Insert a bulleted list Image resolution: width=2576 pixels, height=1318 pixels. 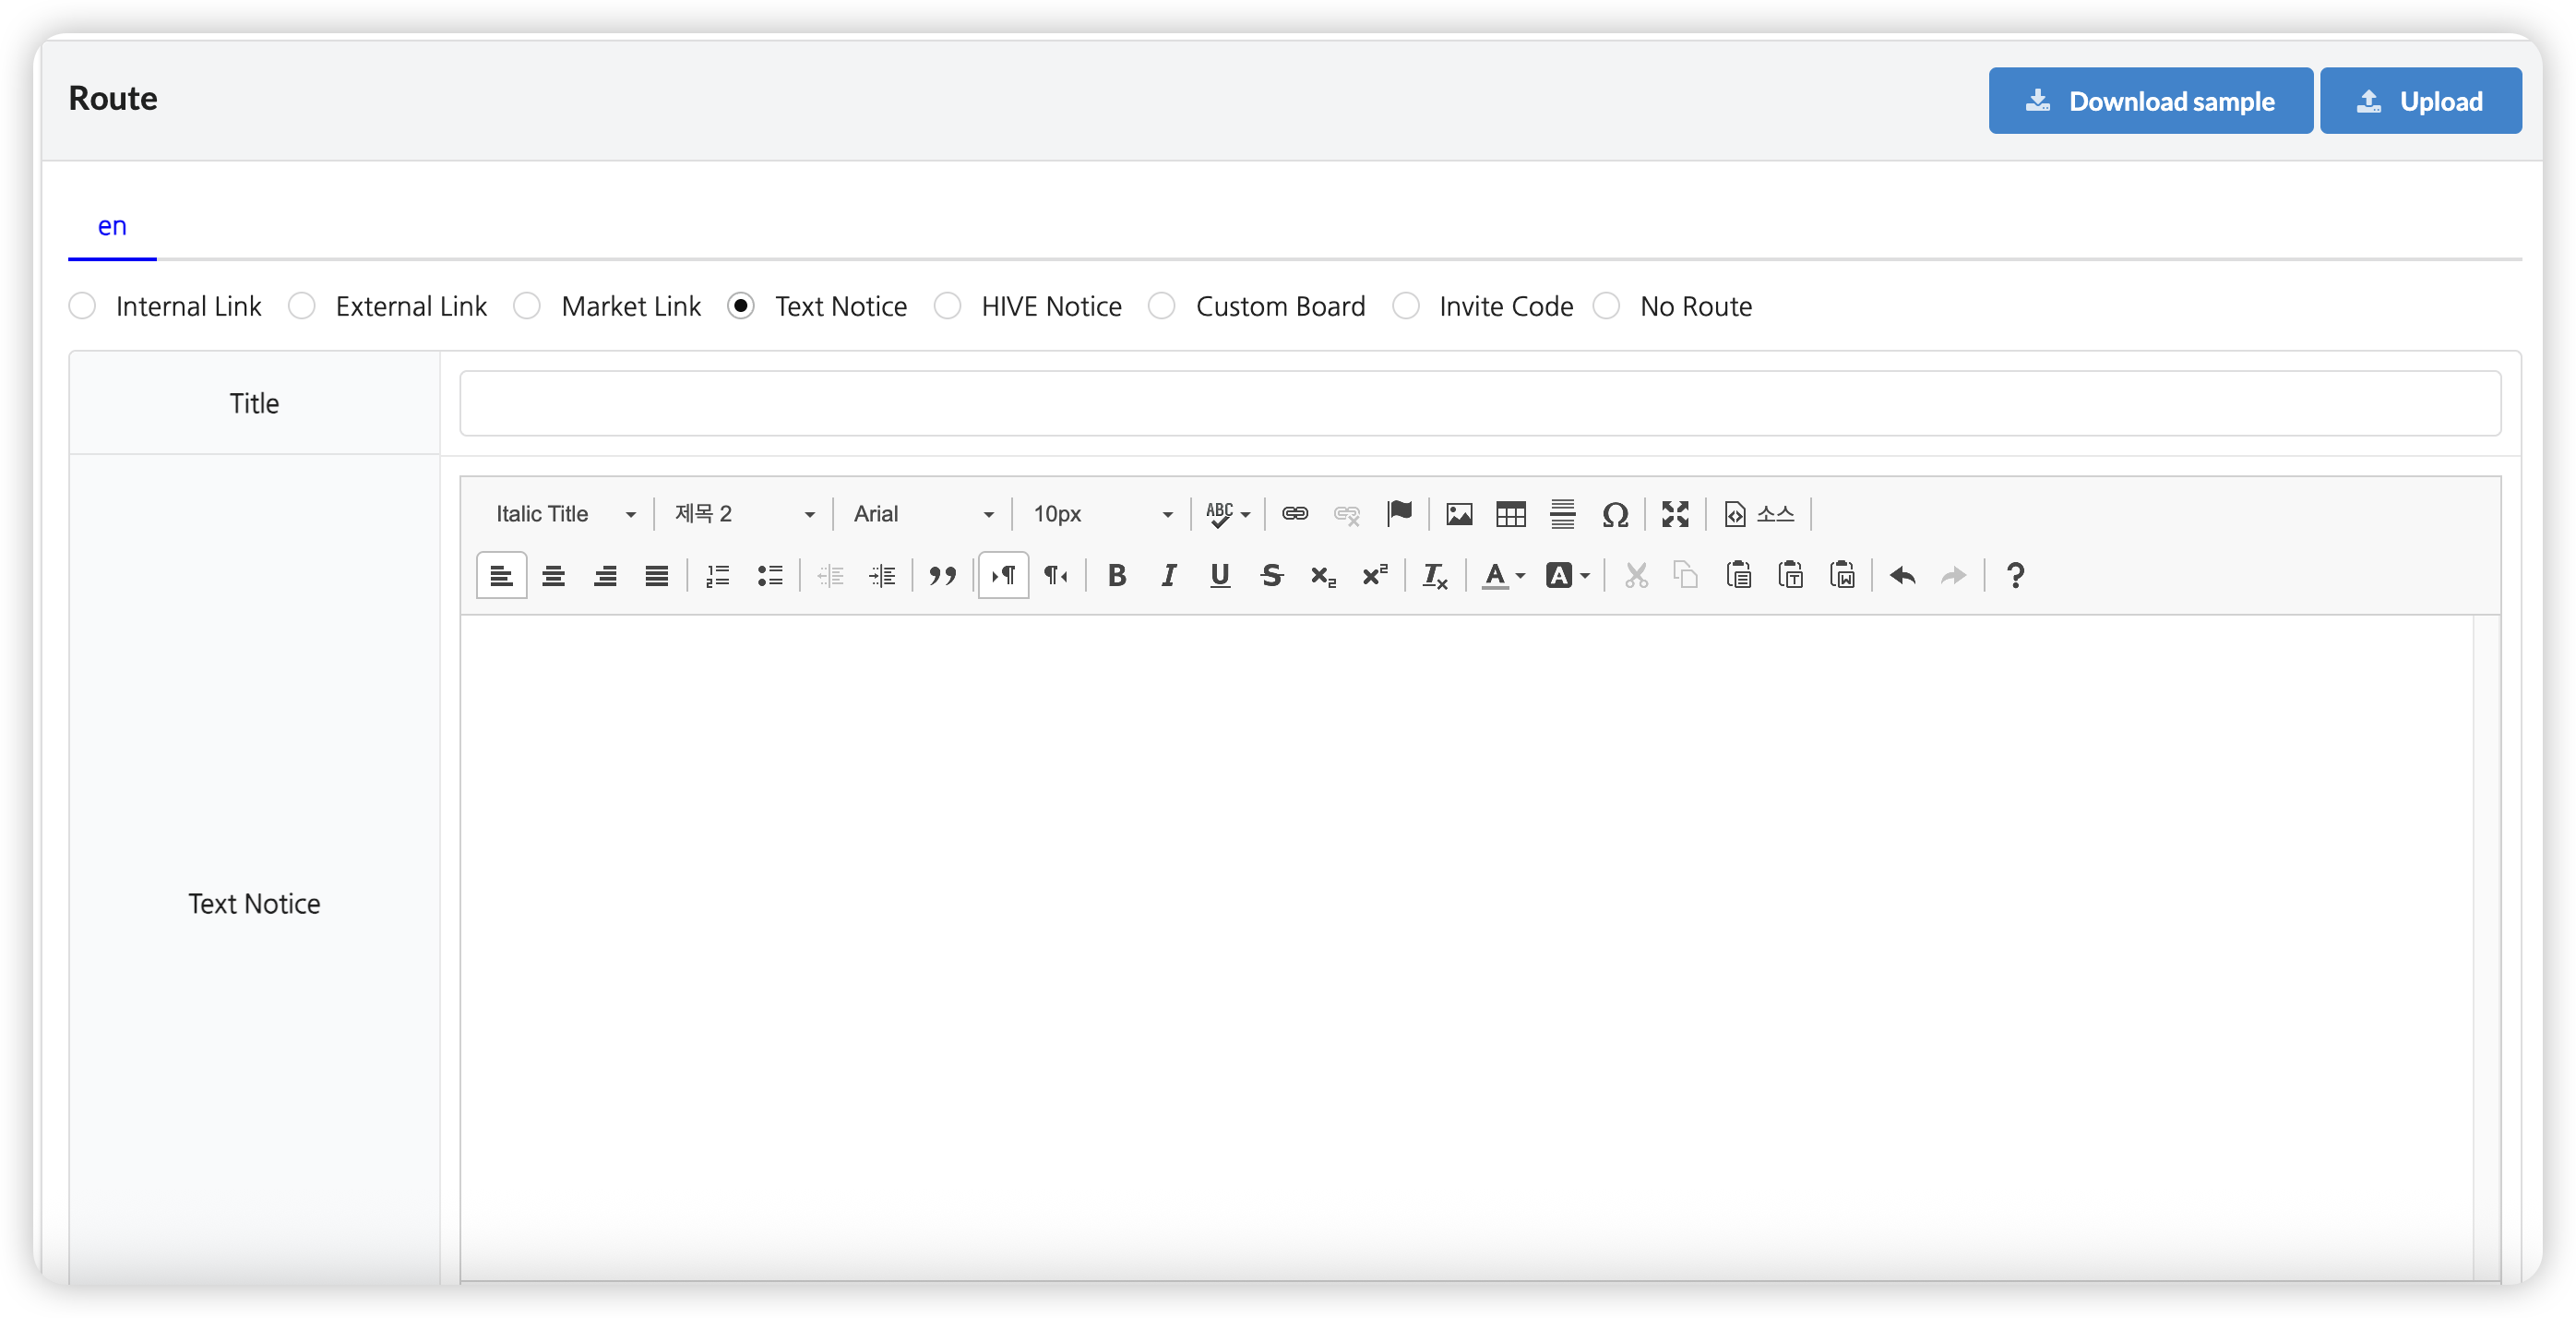(769, 575)
